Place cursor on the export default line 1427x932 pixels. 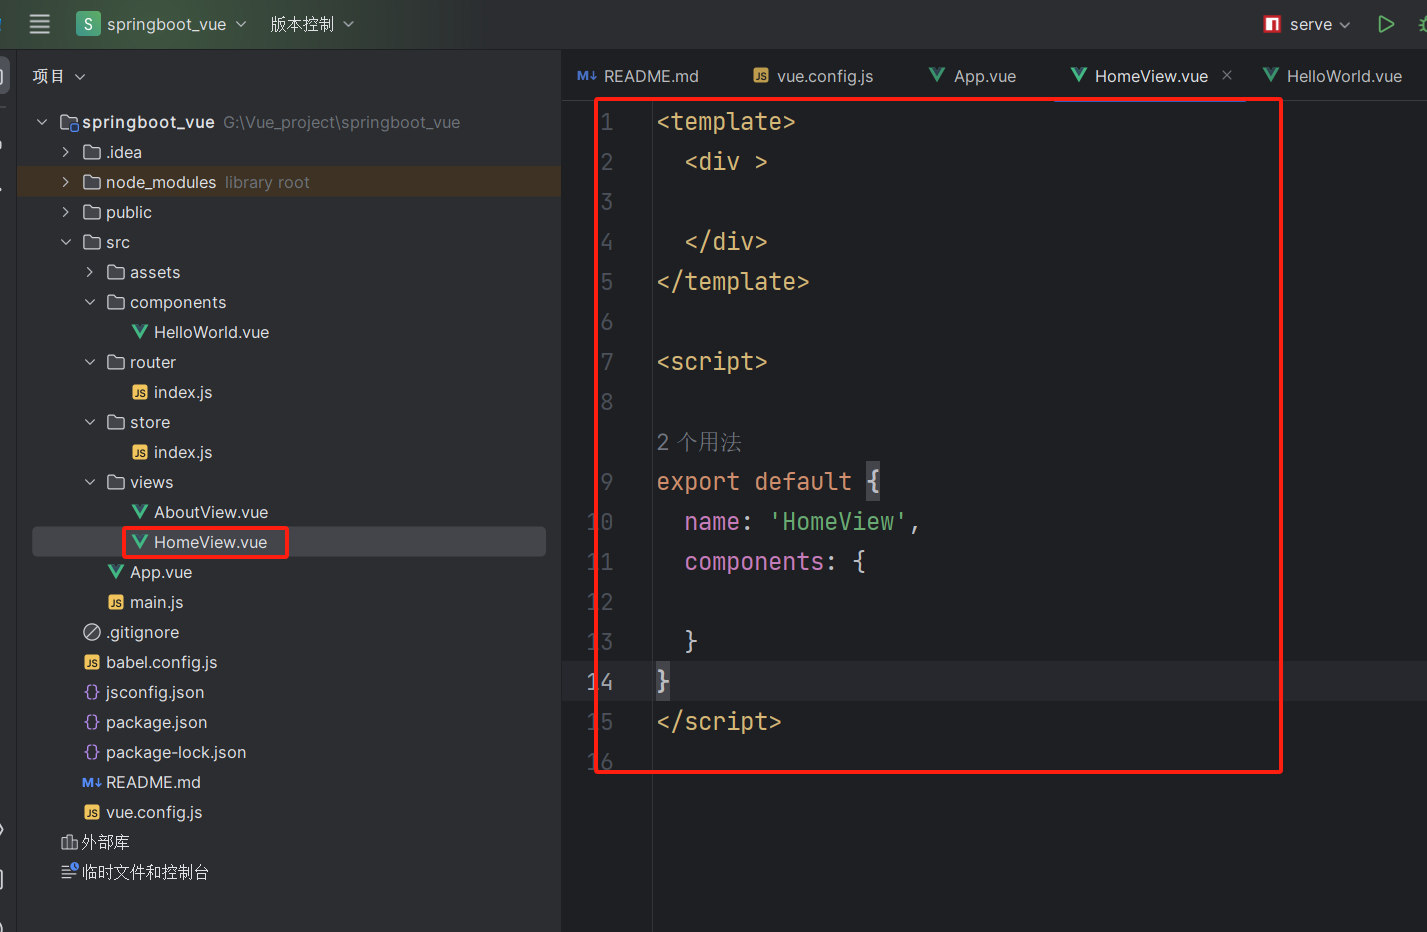pyautogui.click(x=768, y=482)
